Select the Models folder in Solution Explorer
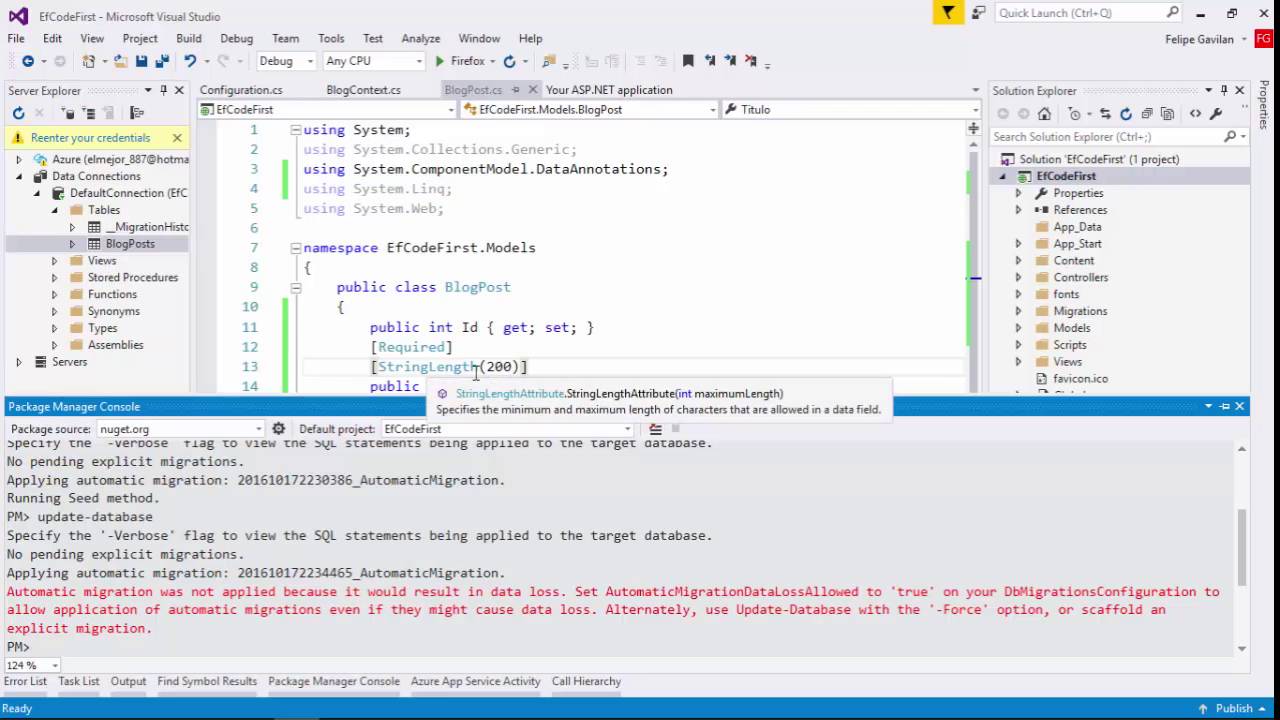This screenshot has width=1280, height=720. coord(1071,328)
